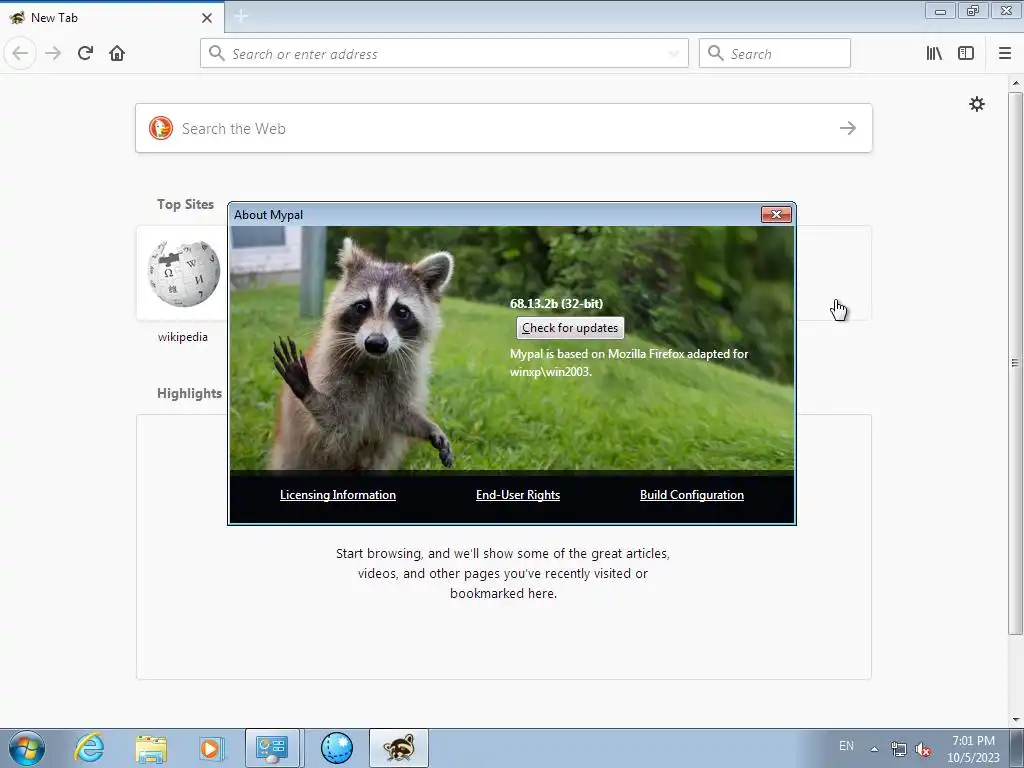Screen dimensions: 1024x768
Task: Toggle the sidebars icon
Action: coord(966,54)
